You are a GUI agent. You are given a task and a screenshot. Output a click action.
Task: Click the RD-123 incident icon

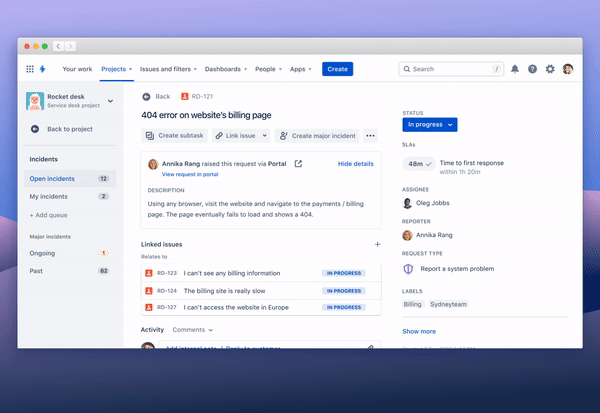pos(149,273)
